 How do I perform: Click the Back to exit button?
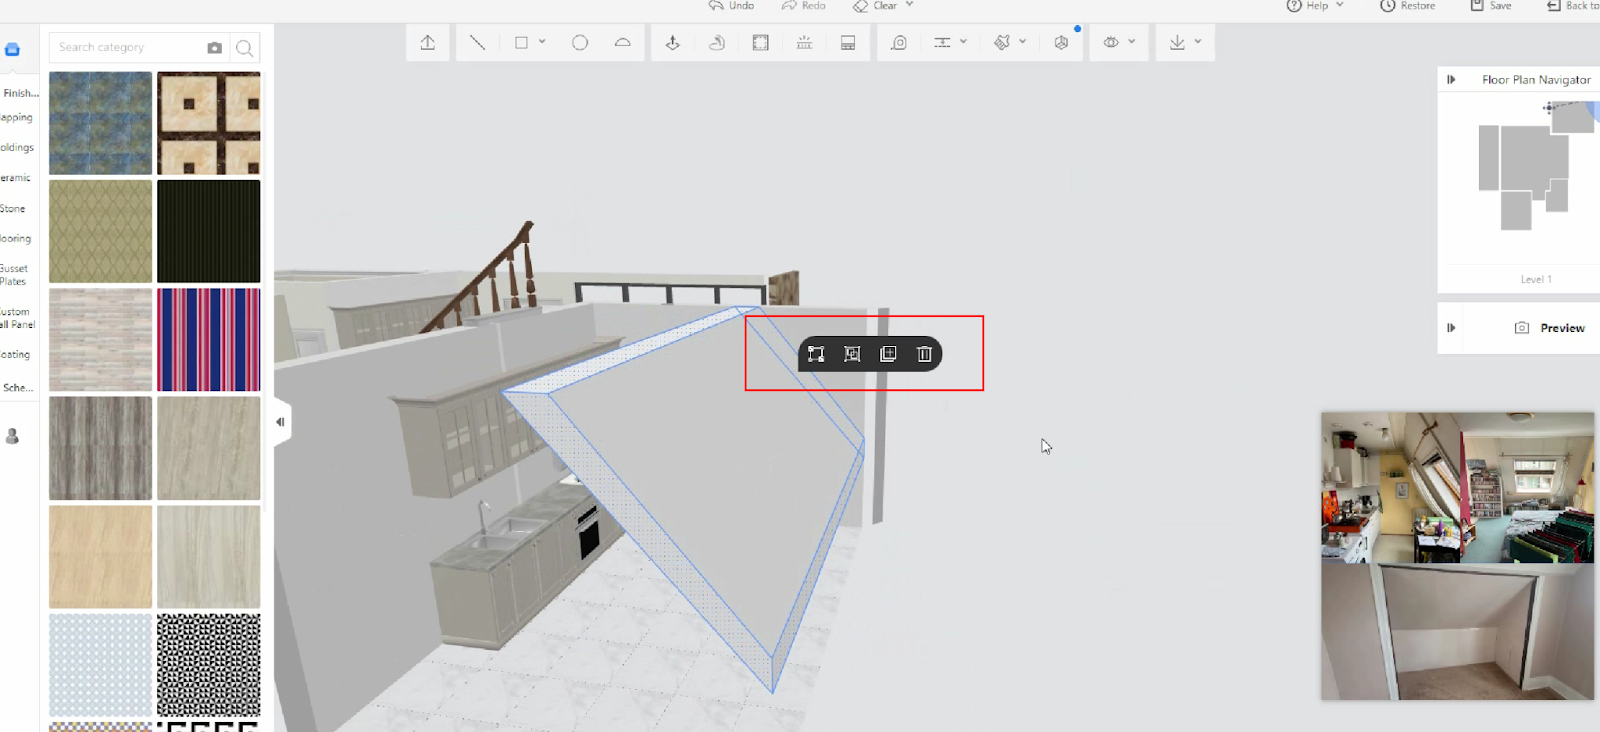point(1573,6)
